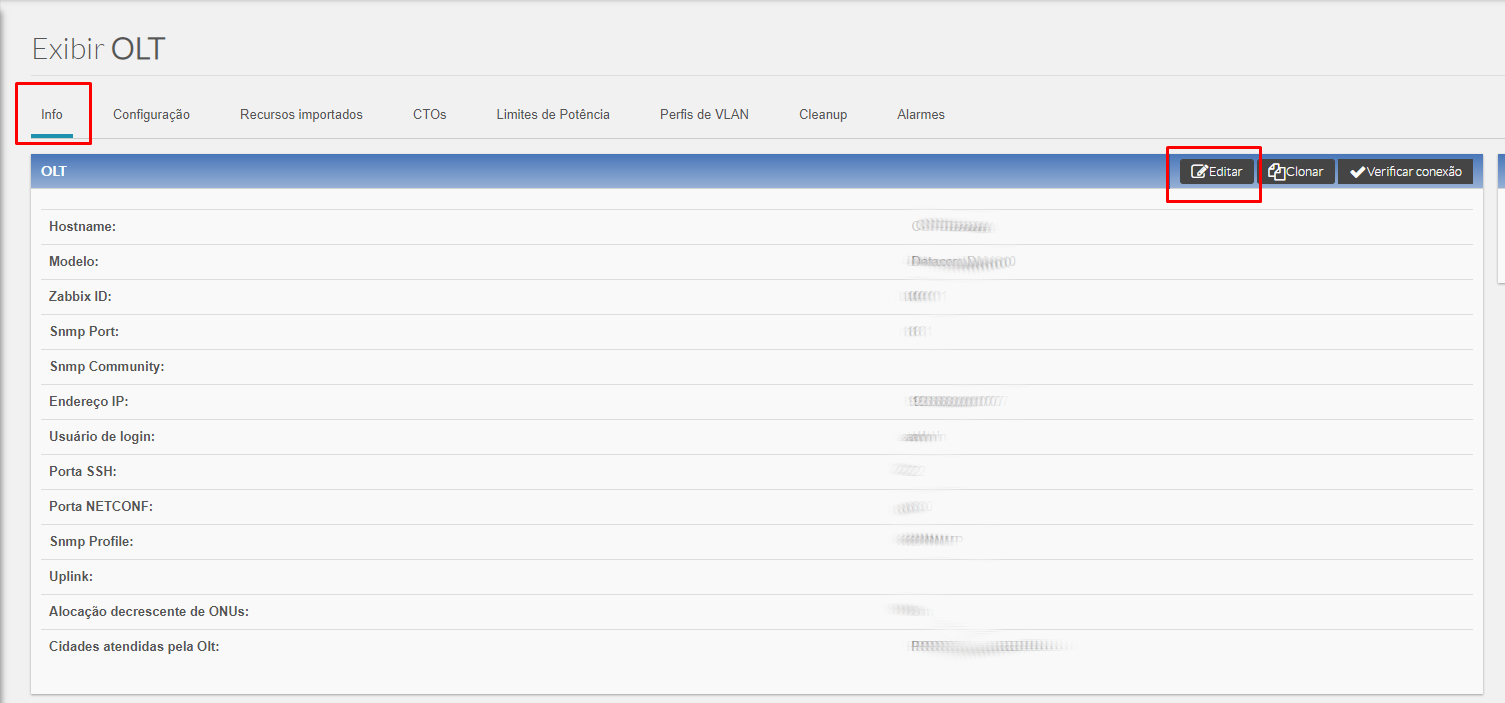Click the copy icon on Clonar
1505x703 pixels.
1276,172
